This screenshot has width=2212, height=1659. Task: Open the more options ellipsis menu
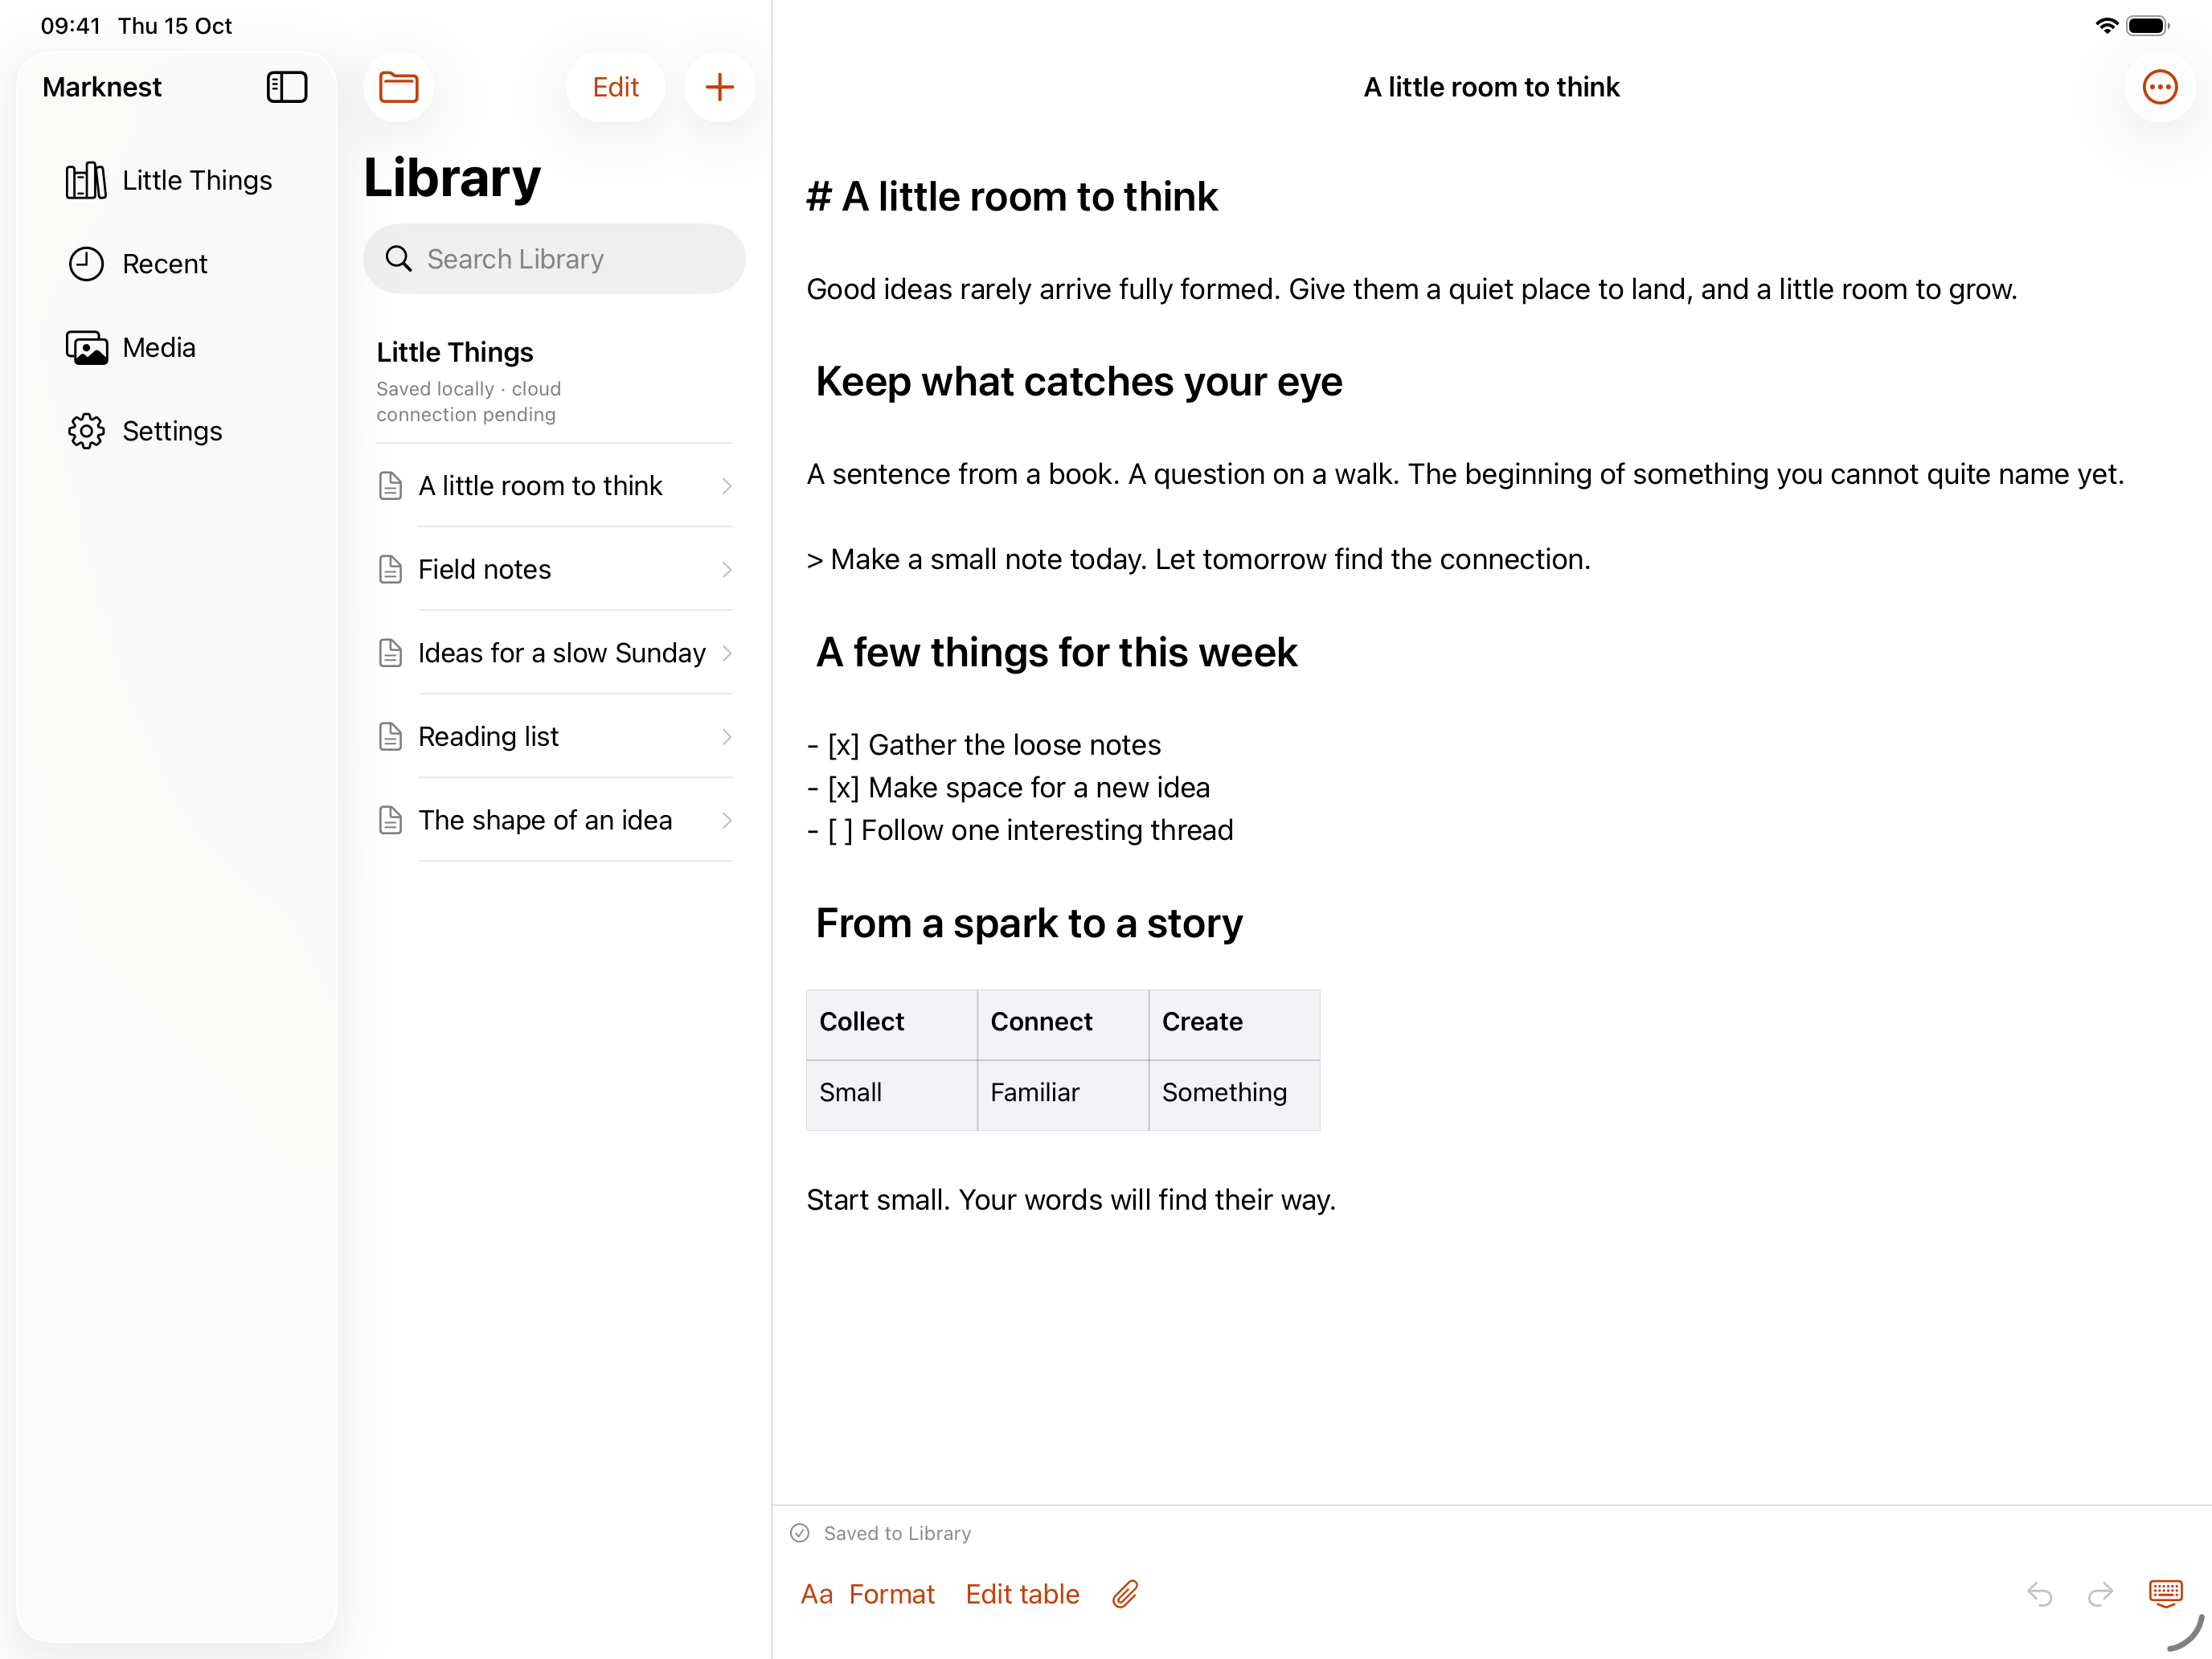[2159, 87]
